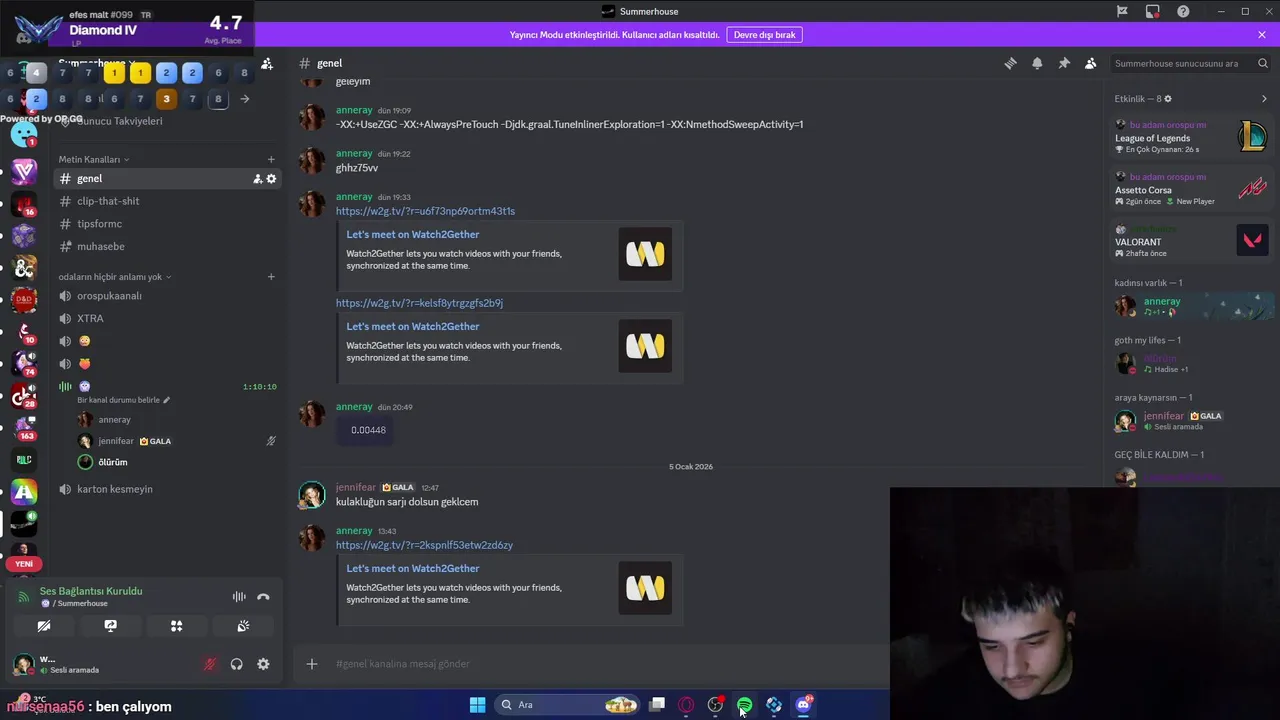
Task: Click Devre dışı bırak button
Action: (x=764, y=34)
